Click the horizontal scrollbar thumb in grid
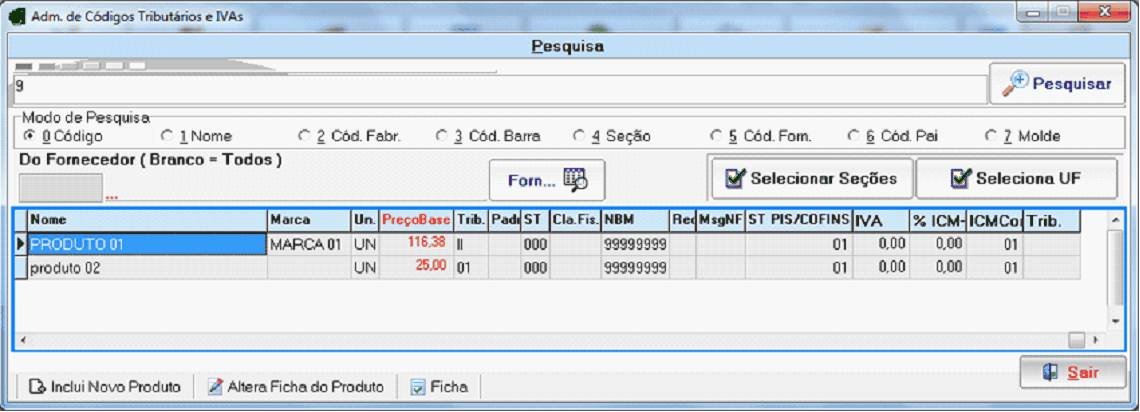The image size is (1140, 412). click(1076, 340)
